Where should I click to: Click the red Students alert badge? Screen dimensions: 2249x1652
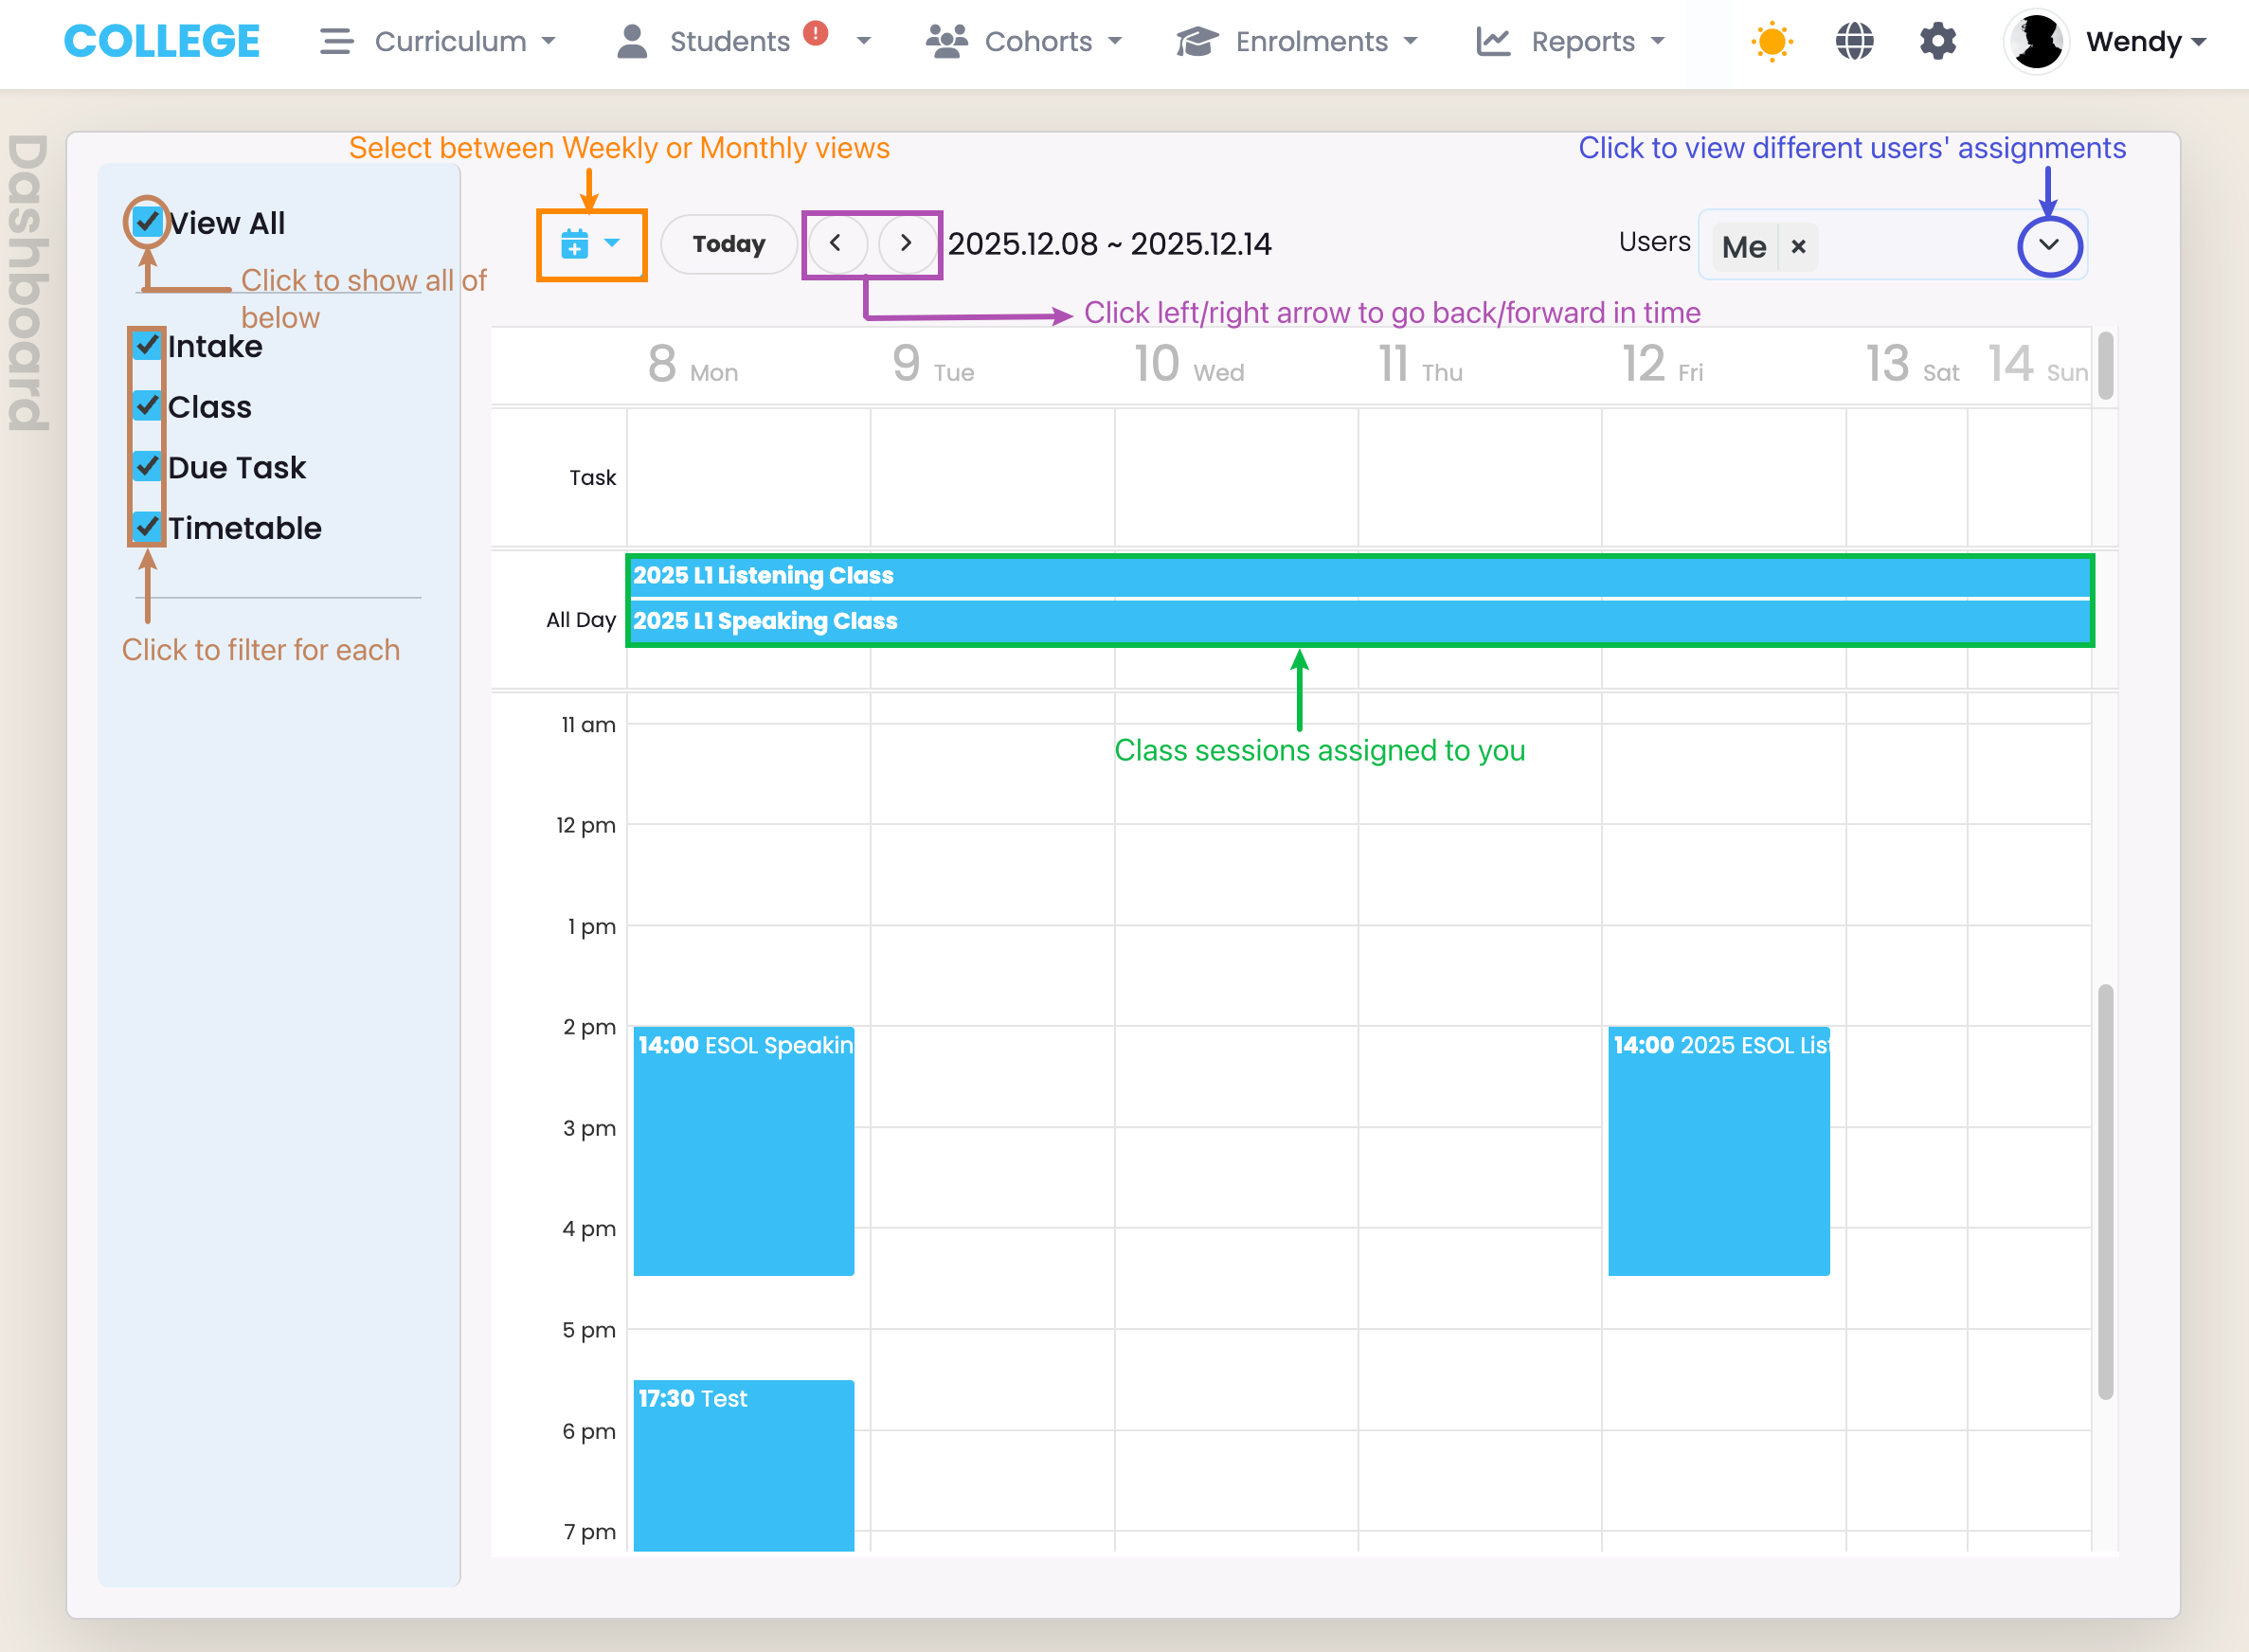click(x=816, y=33)
